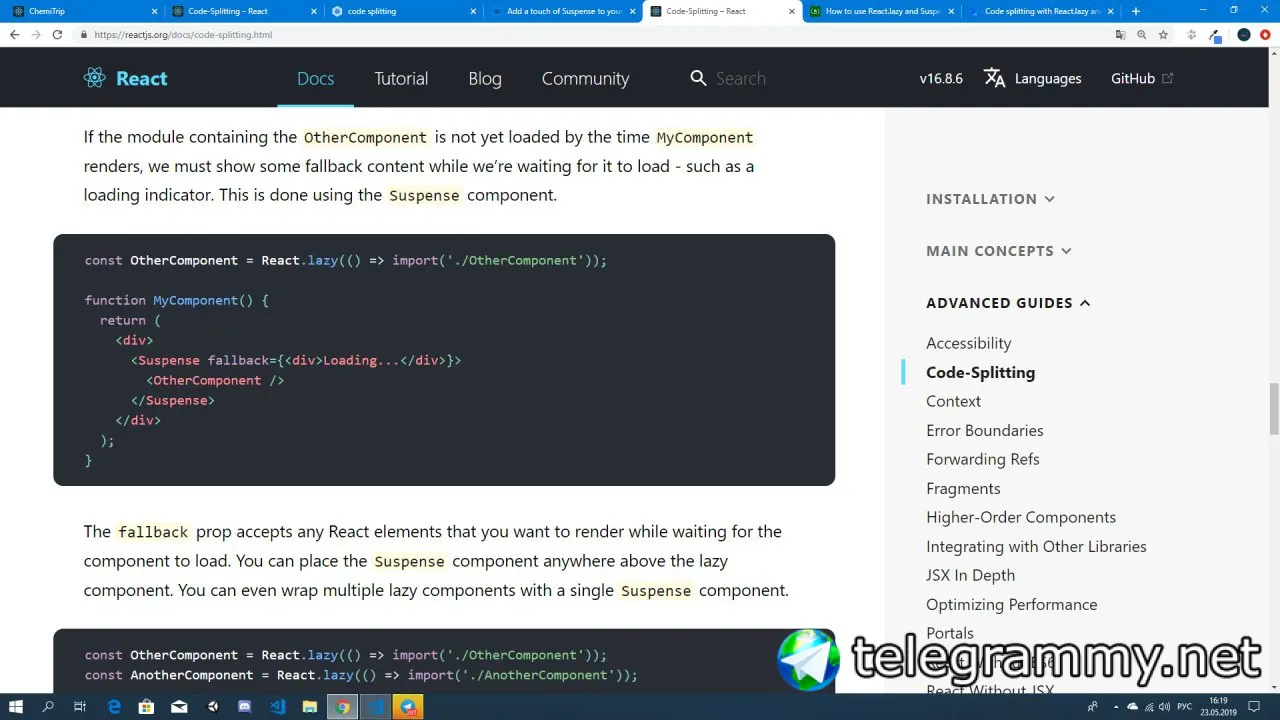1280x720 pixels.
Task: Collapse the ADVANCED GUIDES sidebar section
Action: tap(1008, 303)
